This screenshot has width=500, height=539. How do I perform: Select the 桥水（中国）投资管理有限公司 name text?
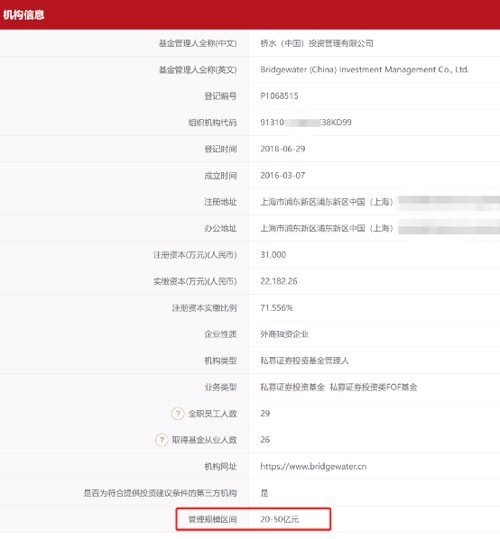(316, 43)
